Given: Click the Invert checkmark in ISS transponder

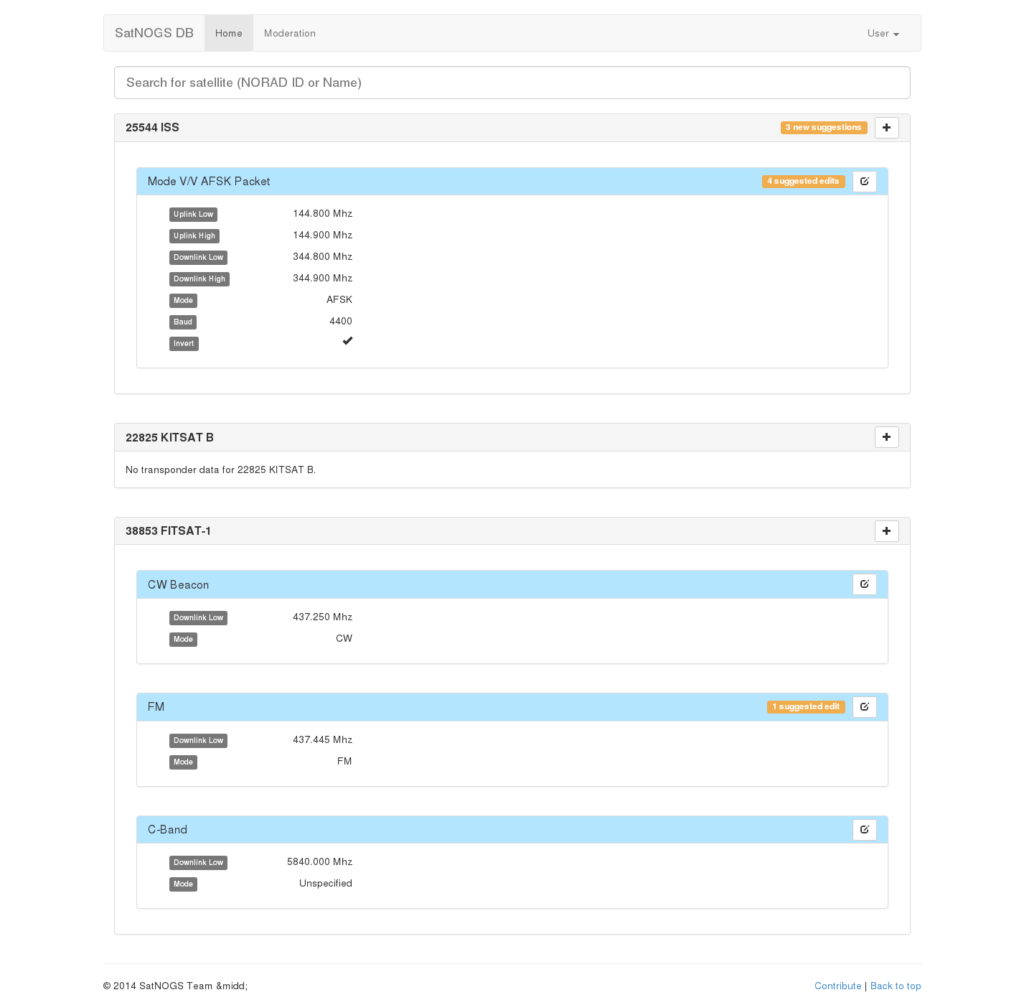Looking at the screenshot, I should click(x=347, y=342).
